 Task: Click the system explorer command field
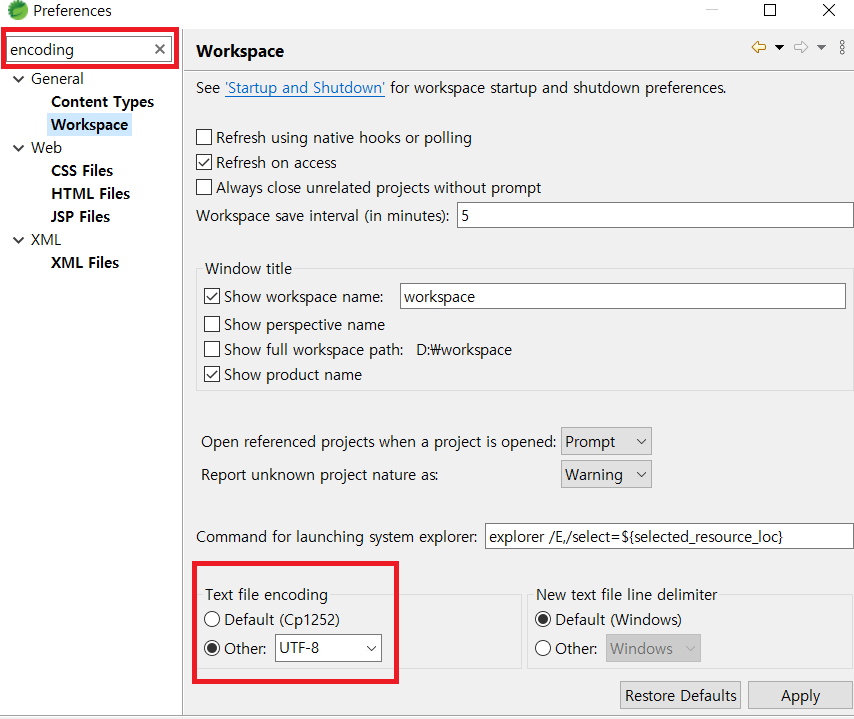coord(669,537)
